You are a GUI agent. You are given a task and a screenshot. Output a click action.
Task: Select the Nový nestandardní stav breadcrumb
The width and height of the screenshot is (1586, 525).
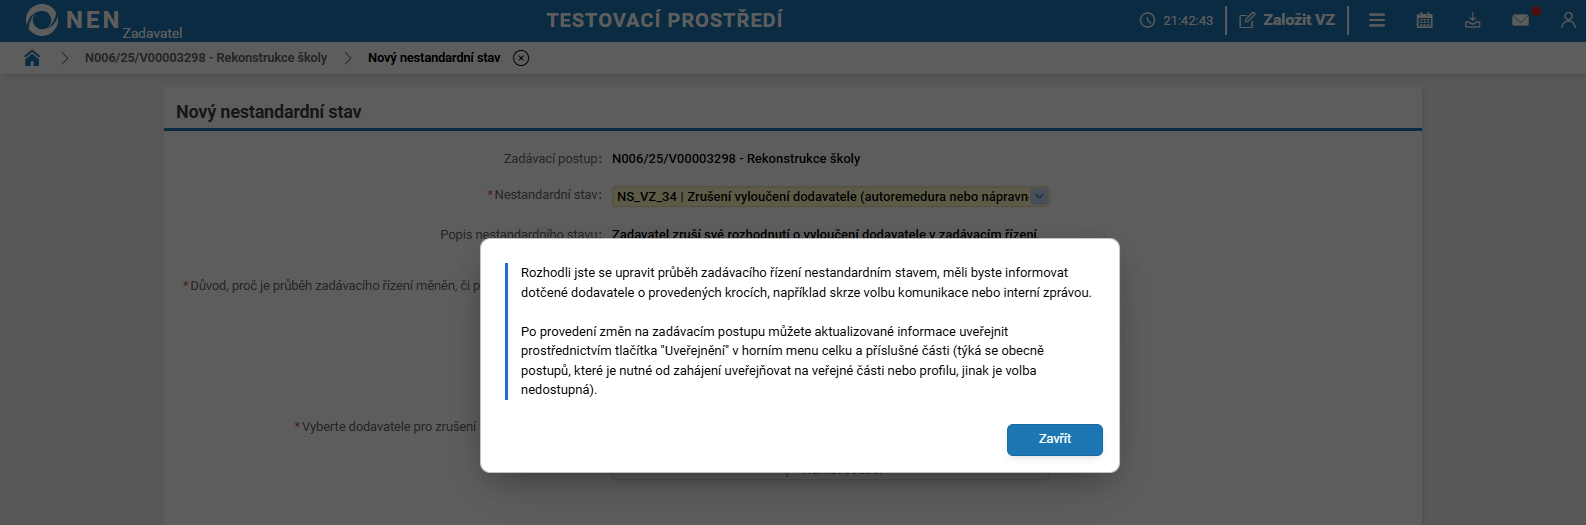(434, 58)
